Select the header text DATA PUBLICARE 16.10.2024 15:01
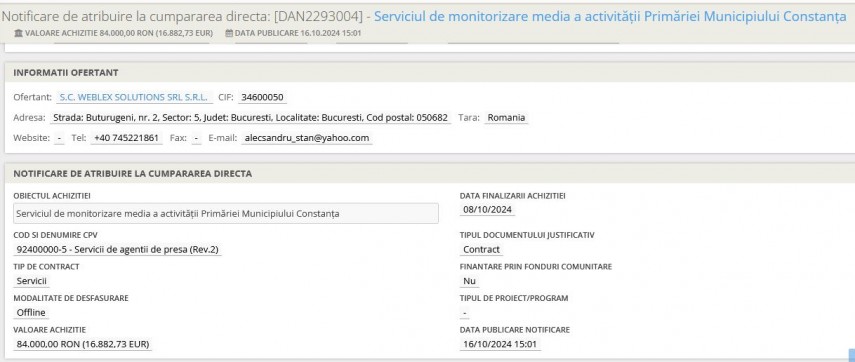This screenshot has height=362, width=855. click(297, 33)
